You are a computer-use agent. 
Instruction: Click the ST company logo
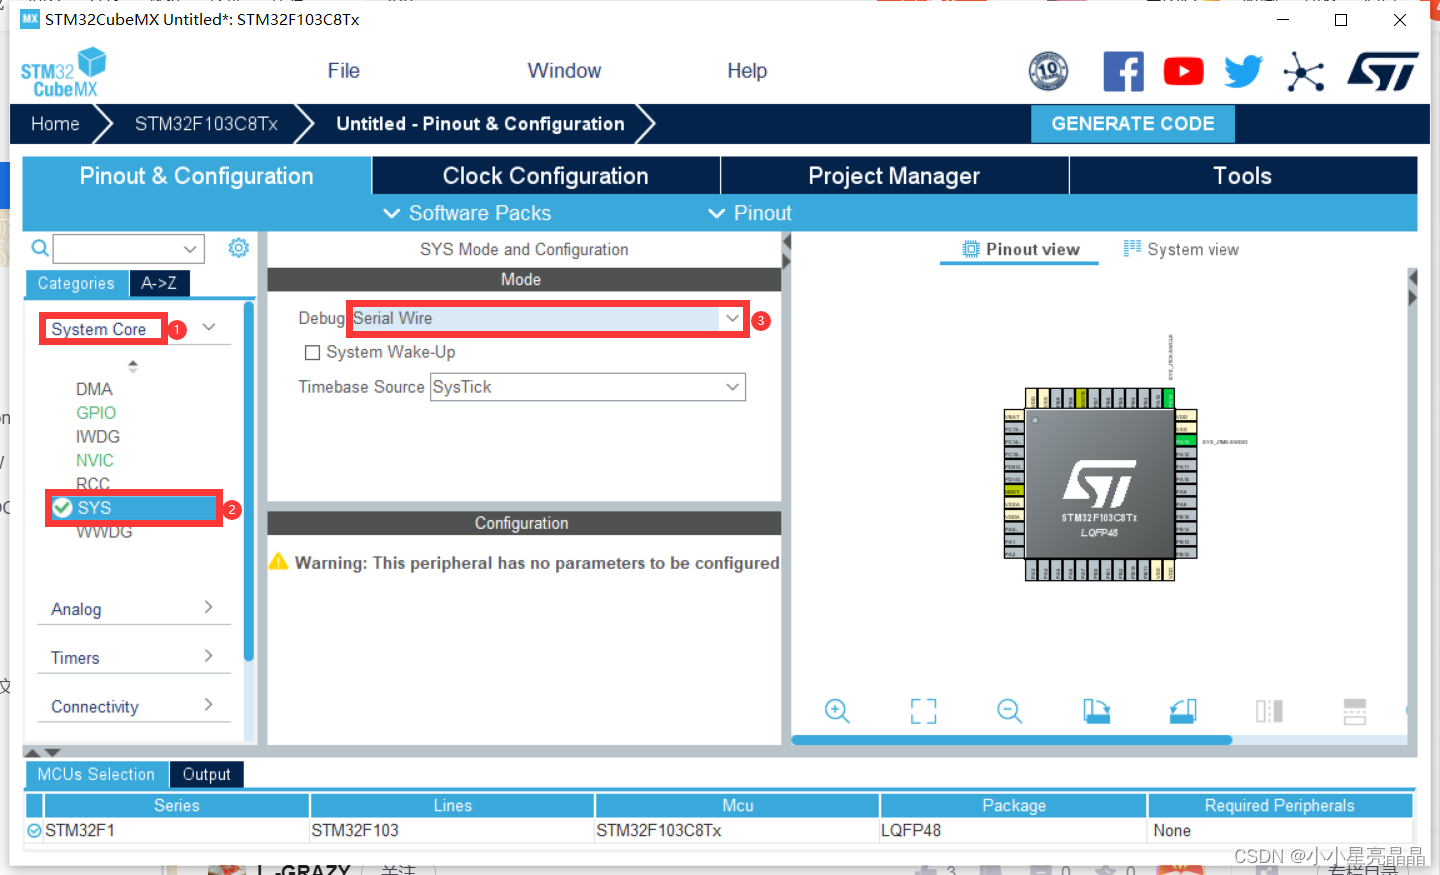(x=1383, y=72)
